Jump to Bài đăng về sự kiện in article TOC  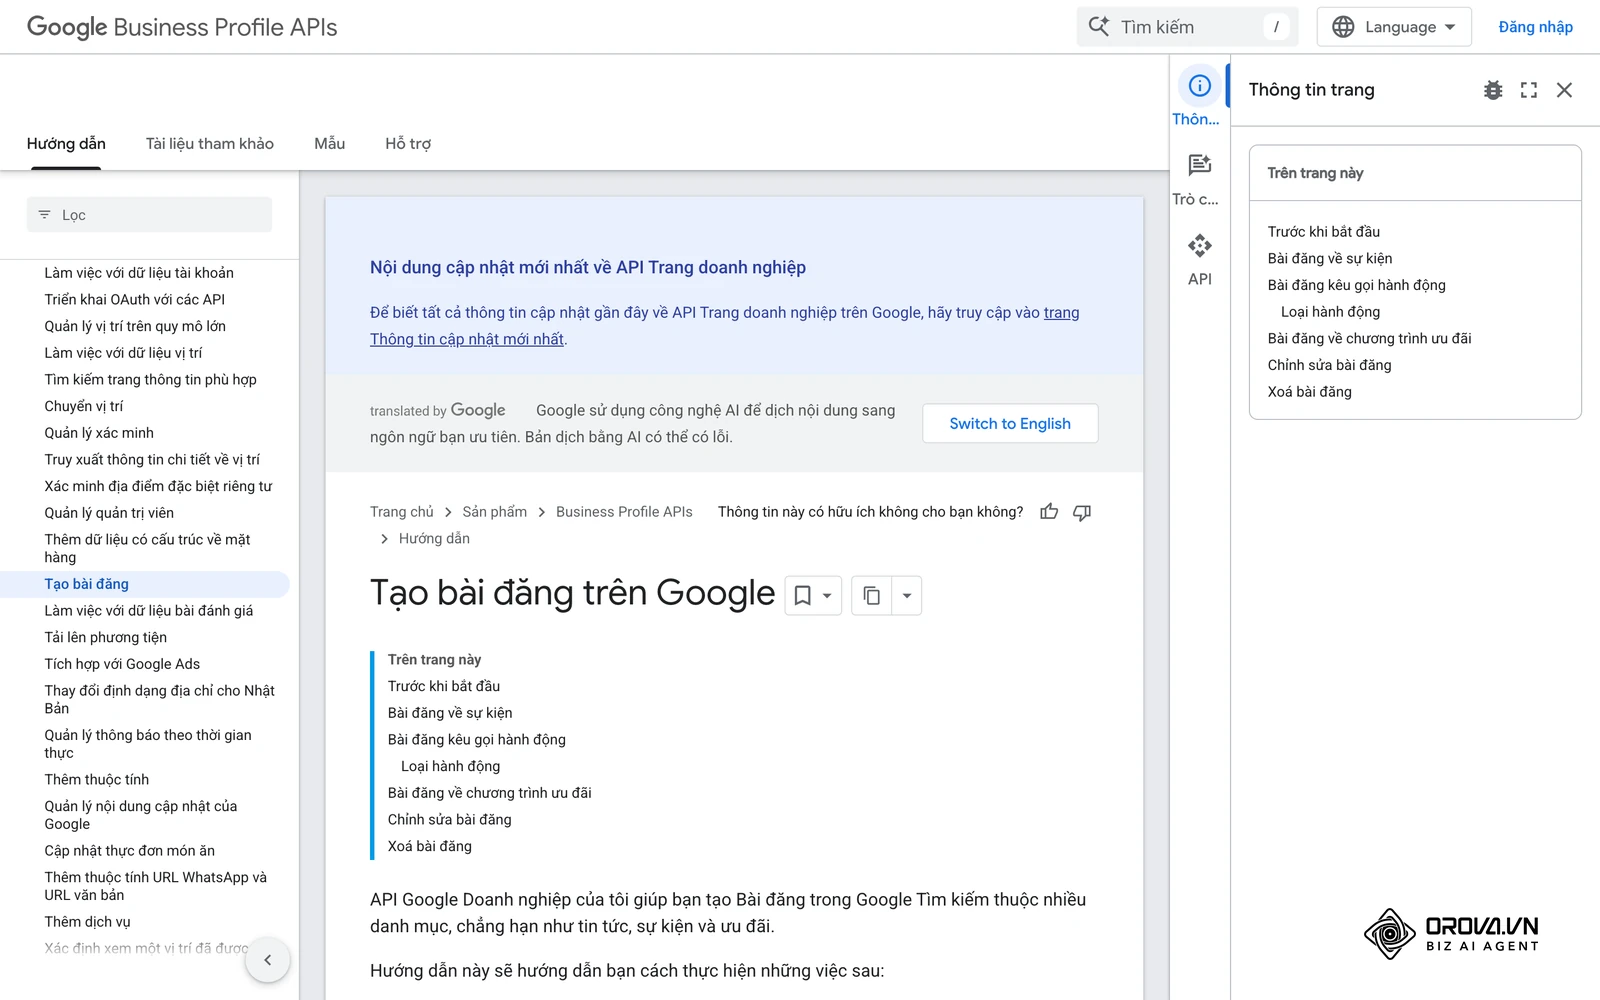point(450,713)
